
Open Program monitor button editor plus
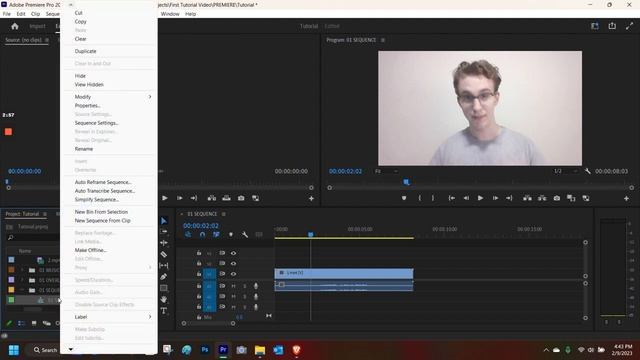pos(626,198)
